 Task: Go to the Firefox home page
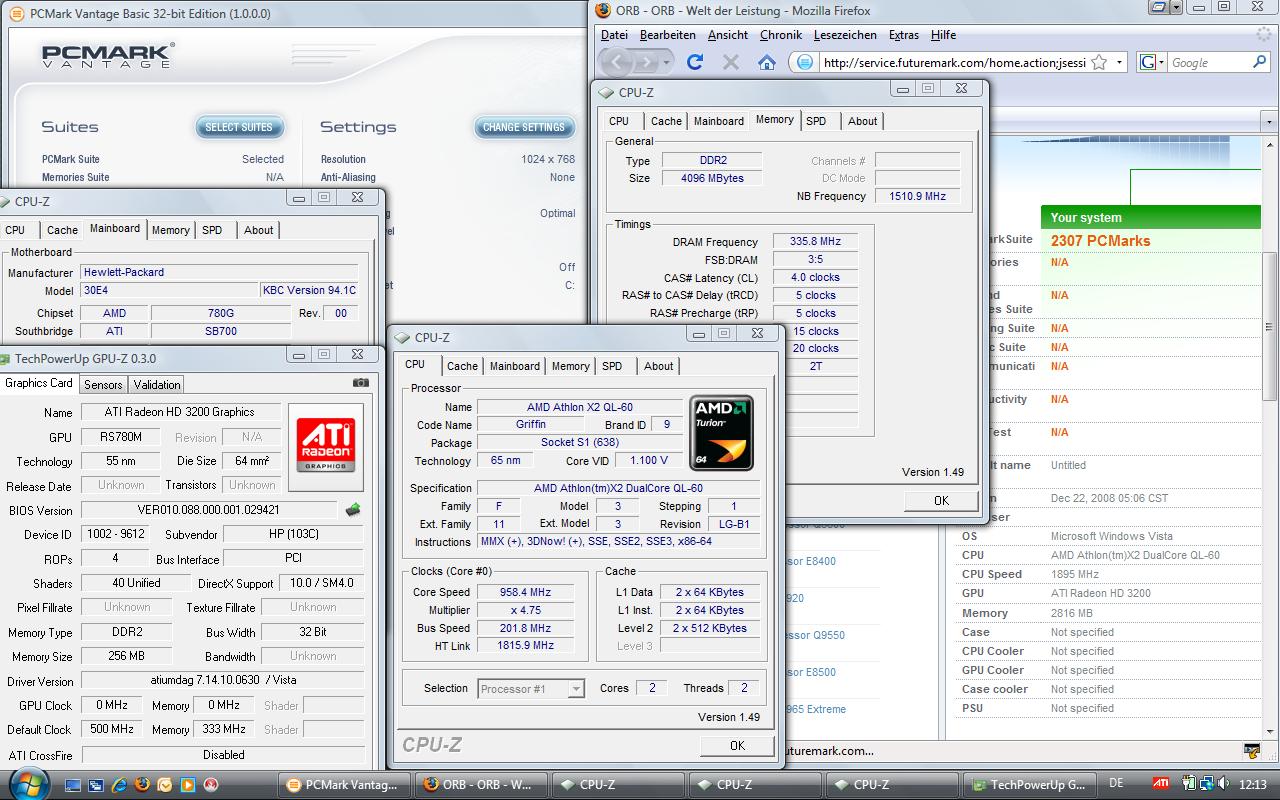pyautogui.click(x=767, y=62)
